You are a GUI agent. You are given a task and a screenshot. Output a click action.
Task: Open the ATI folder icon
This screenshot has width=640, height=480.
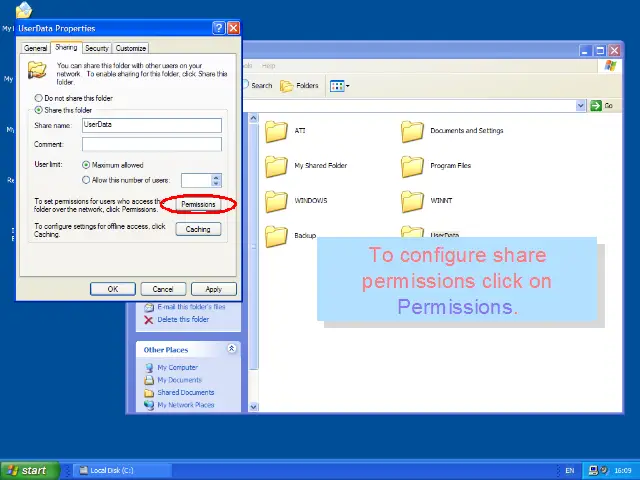tap(276, 131)
